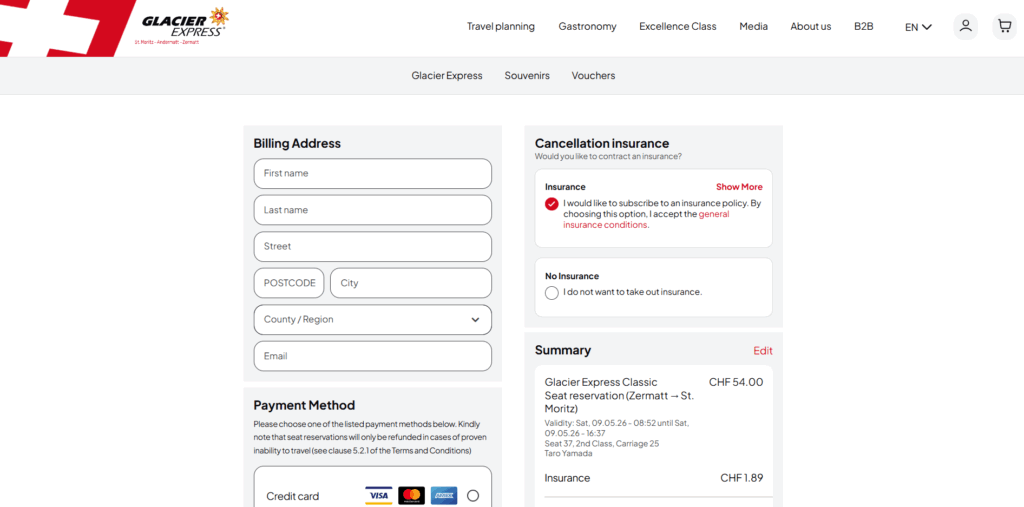Screen dimensions: 1024x507
Task: Click the Email input field
Action: (372, 356)
